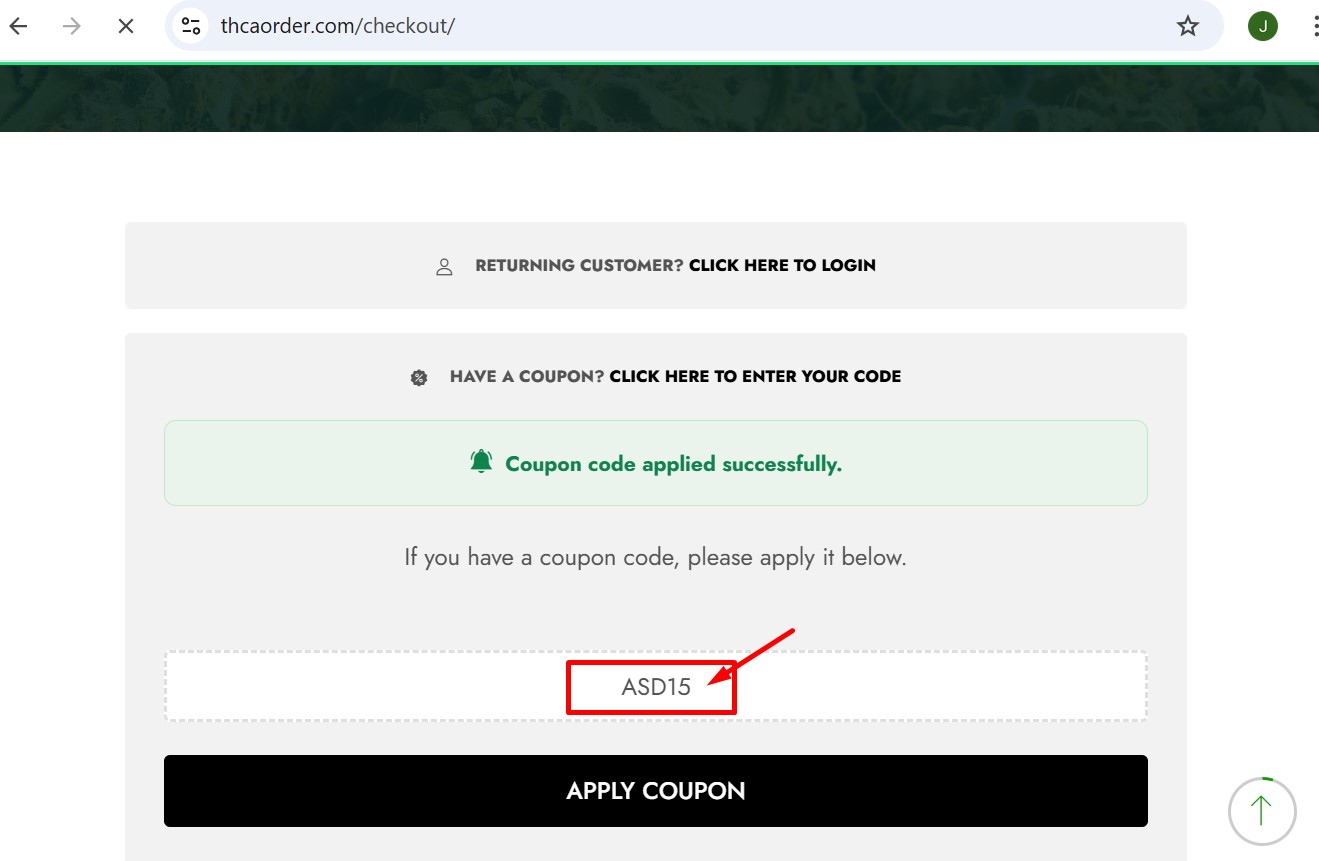Expand the returning customer login section
This screenshot has width=1319, height=861.
coord(782,265)
